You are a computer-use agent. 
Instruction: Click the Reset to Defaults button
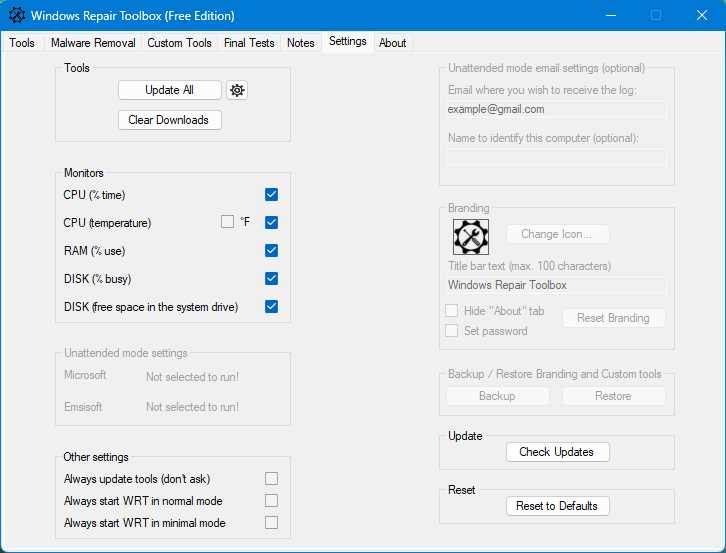pyautogui.click(x=557, y=506)
